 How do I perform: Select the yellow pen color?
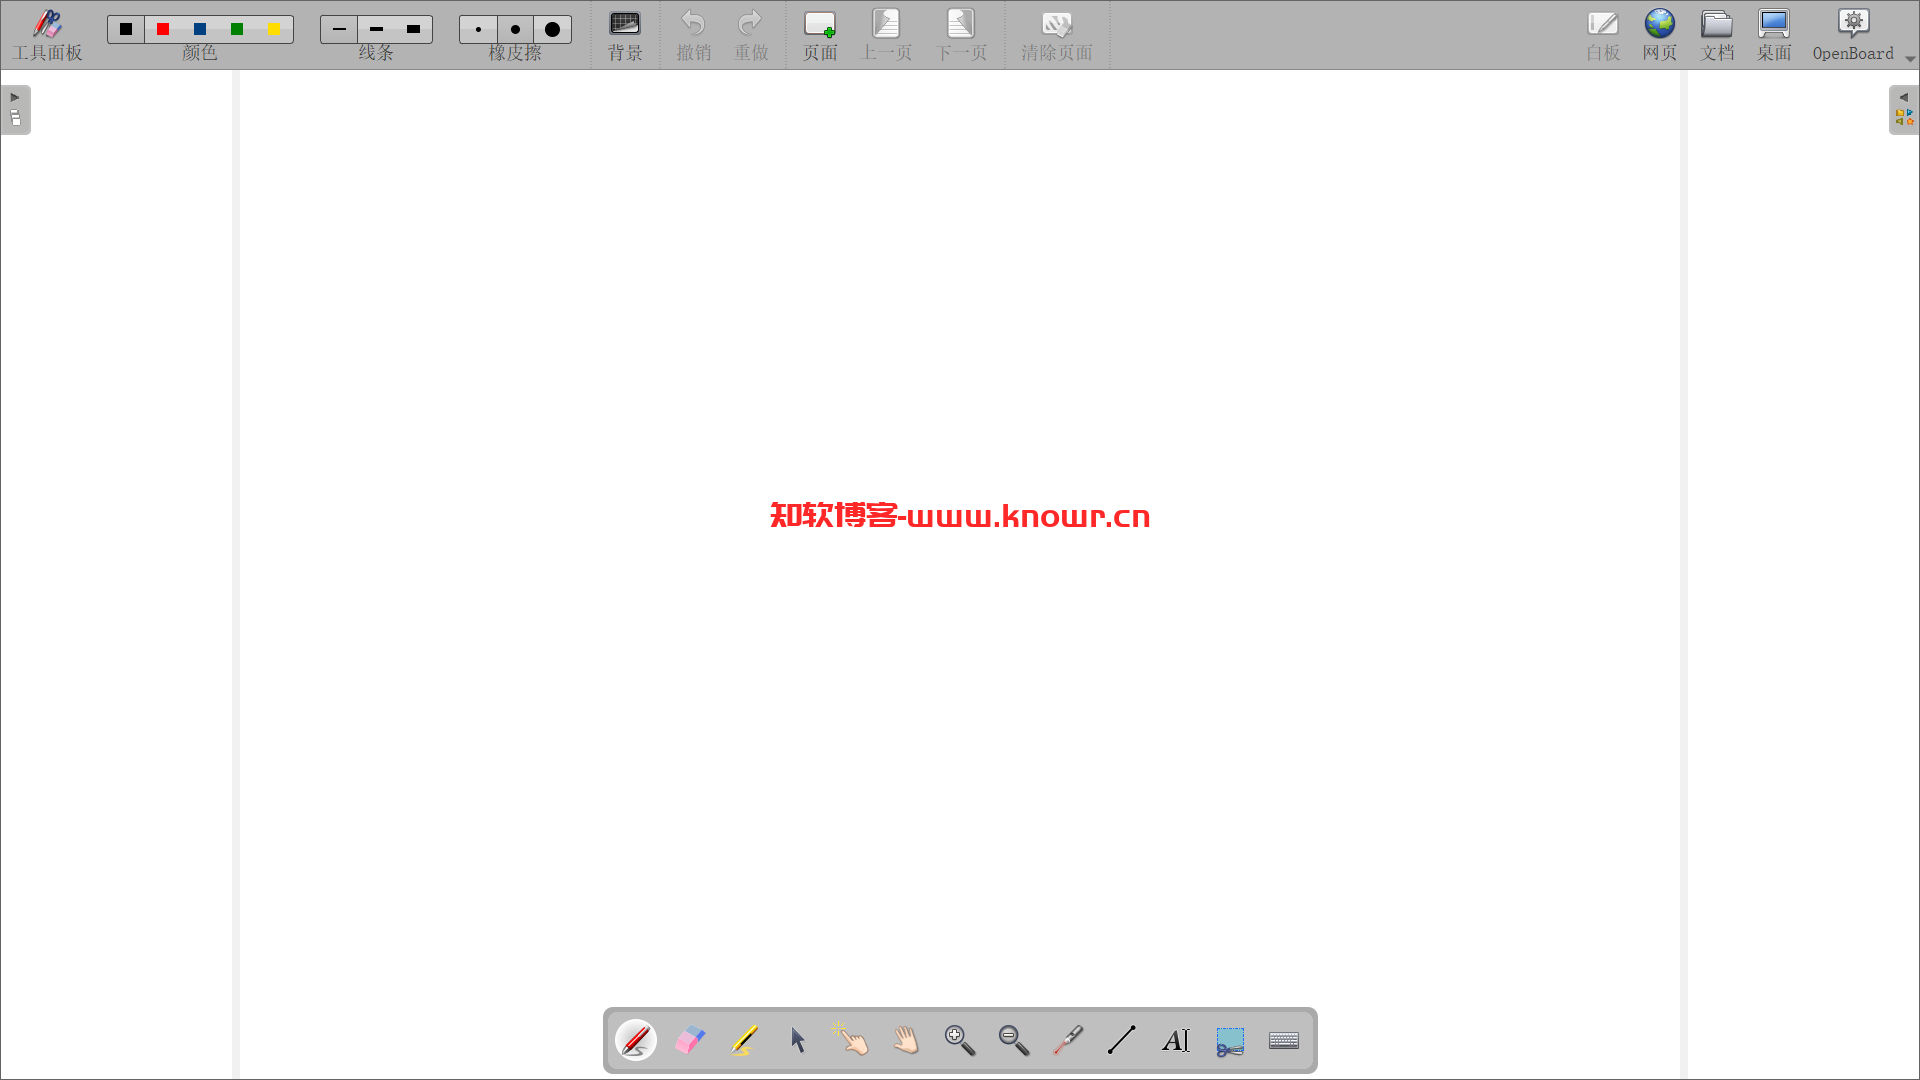pyautogui.click(x=274, y=29)
